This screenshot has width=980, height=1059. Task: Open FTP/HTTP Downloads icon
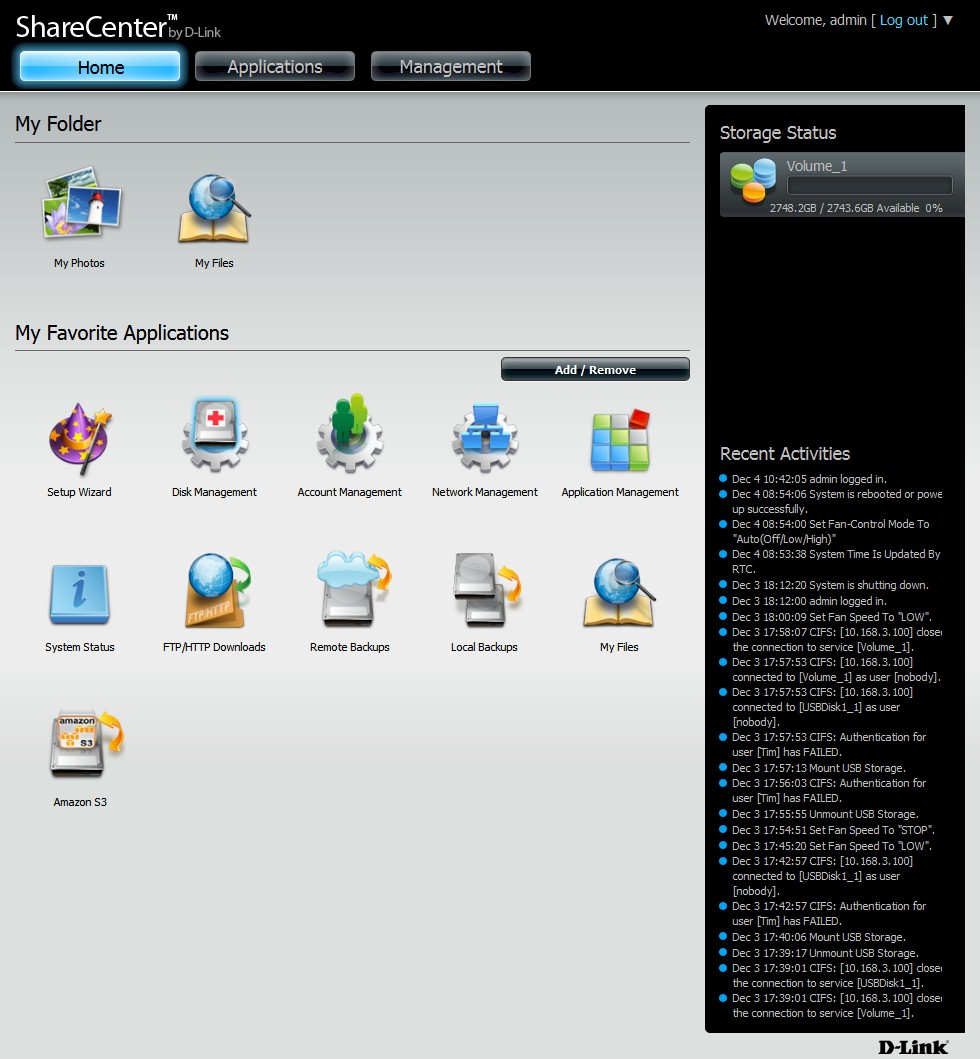(217, 591)
